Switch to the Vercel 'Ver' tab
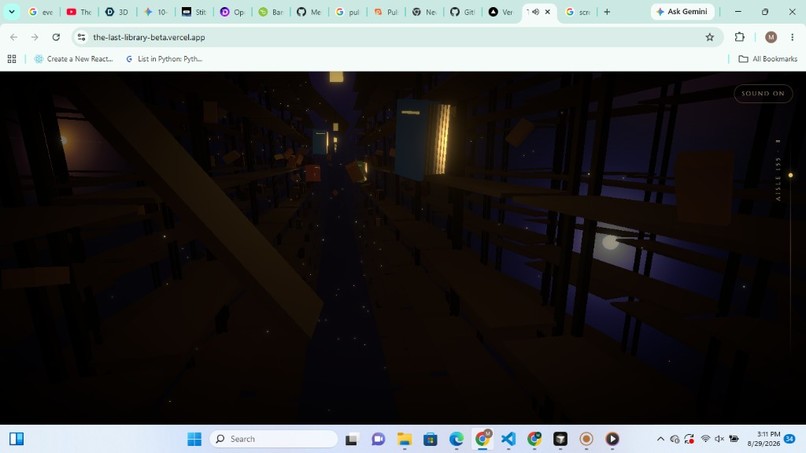 (501, 11)
